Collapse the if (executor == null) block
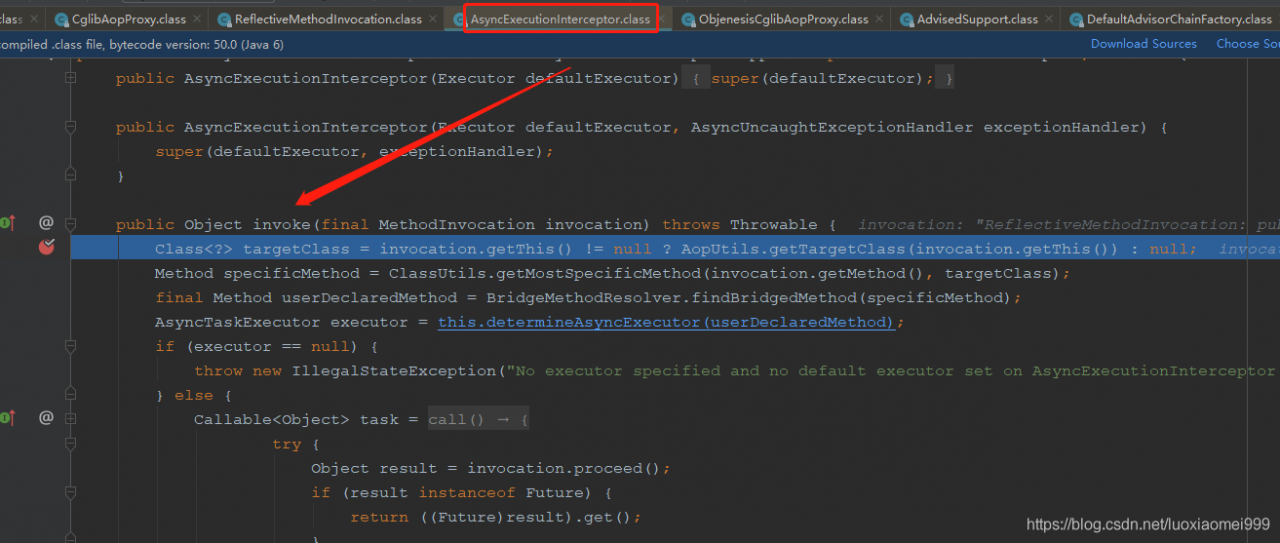 coord(70,346)
